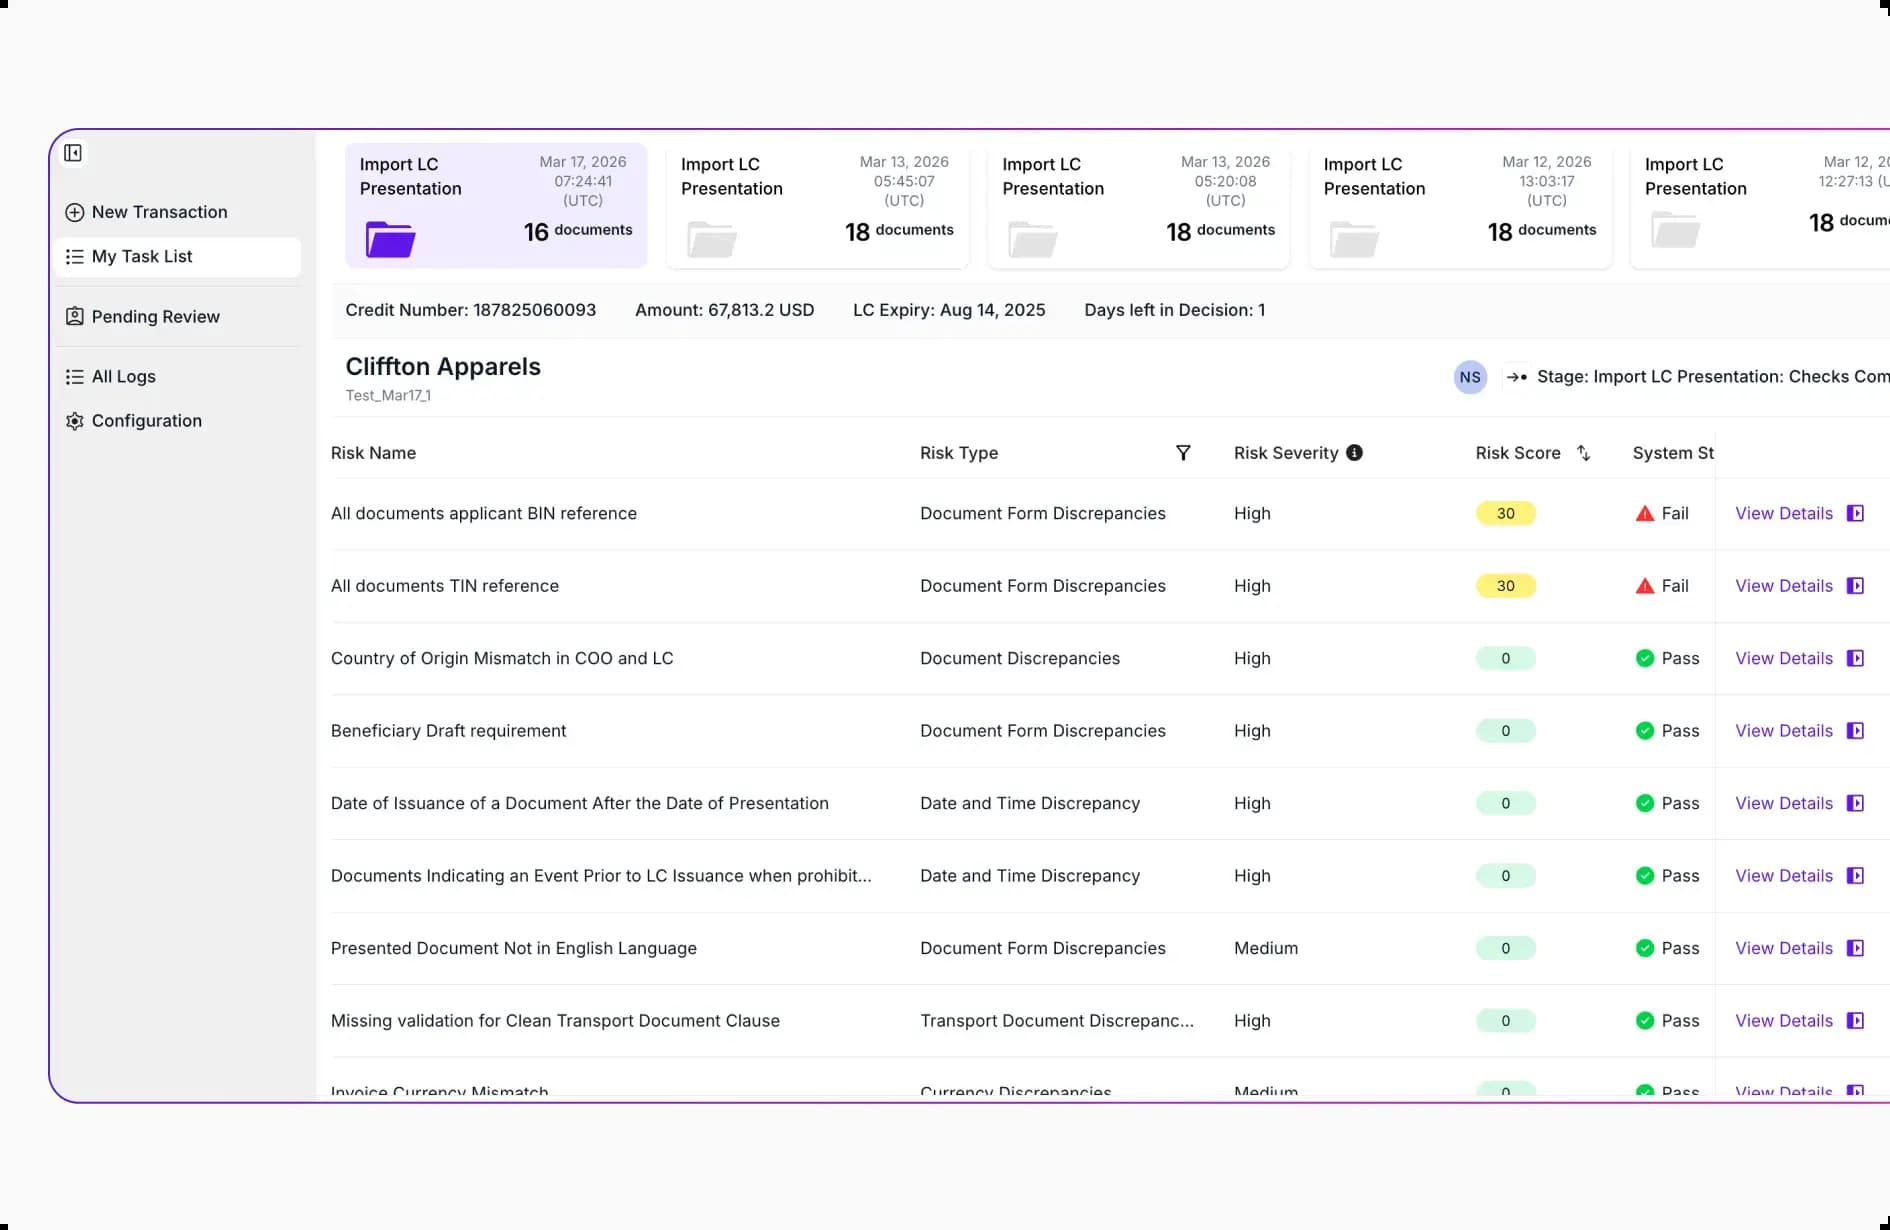Click the Risk Severity info icon
Viewport: 1890px width, 1230px height.
[x=1354, y=453]
